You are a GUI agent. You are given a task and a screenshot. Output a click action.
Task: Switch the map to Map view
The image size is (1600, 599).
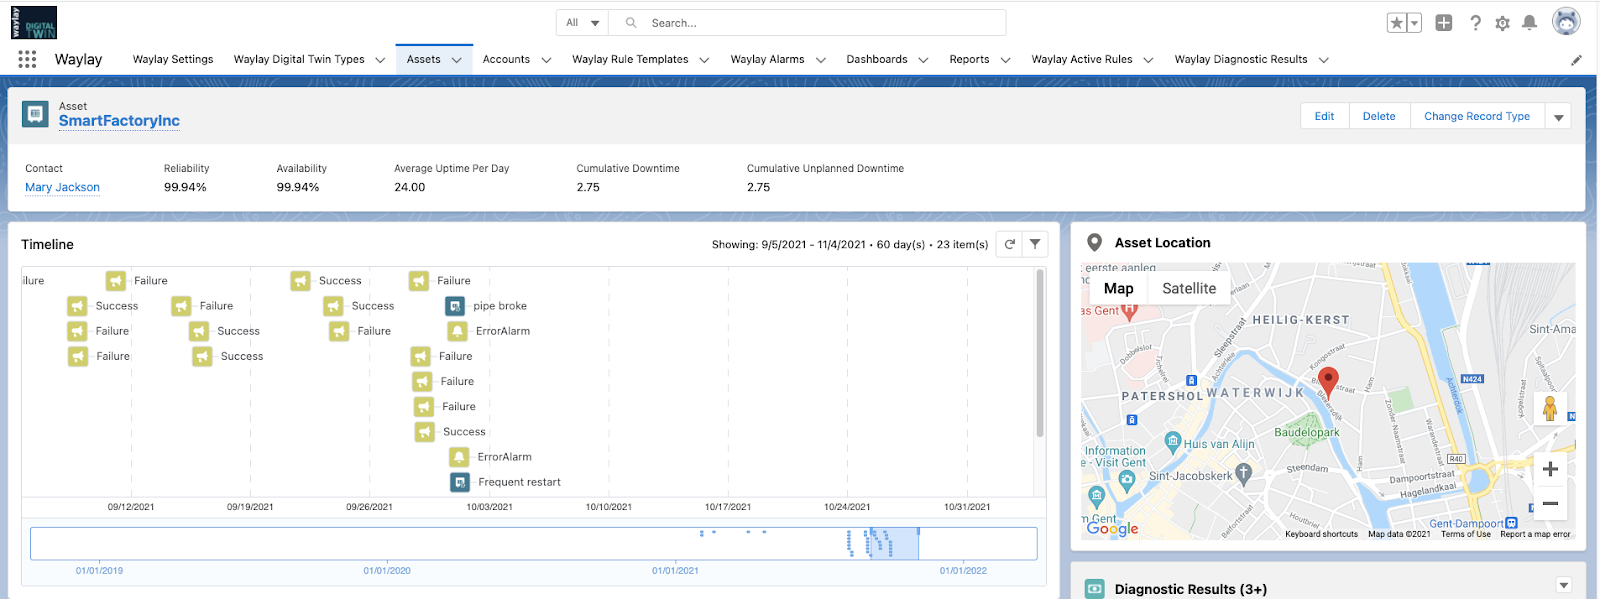coord(1119,288)
